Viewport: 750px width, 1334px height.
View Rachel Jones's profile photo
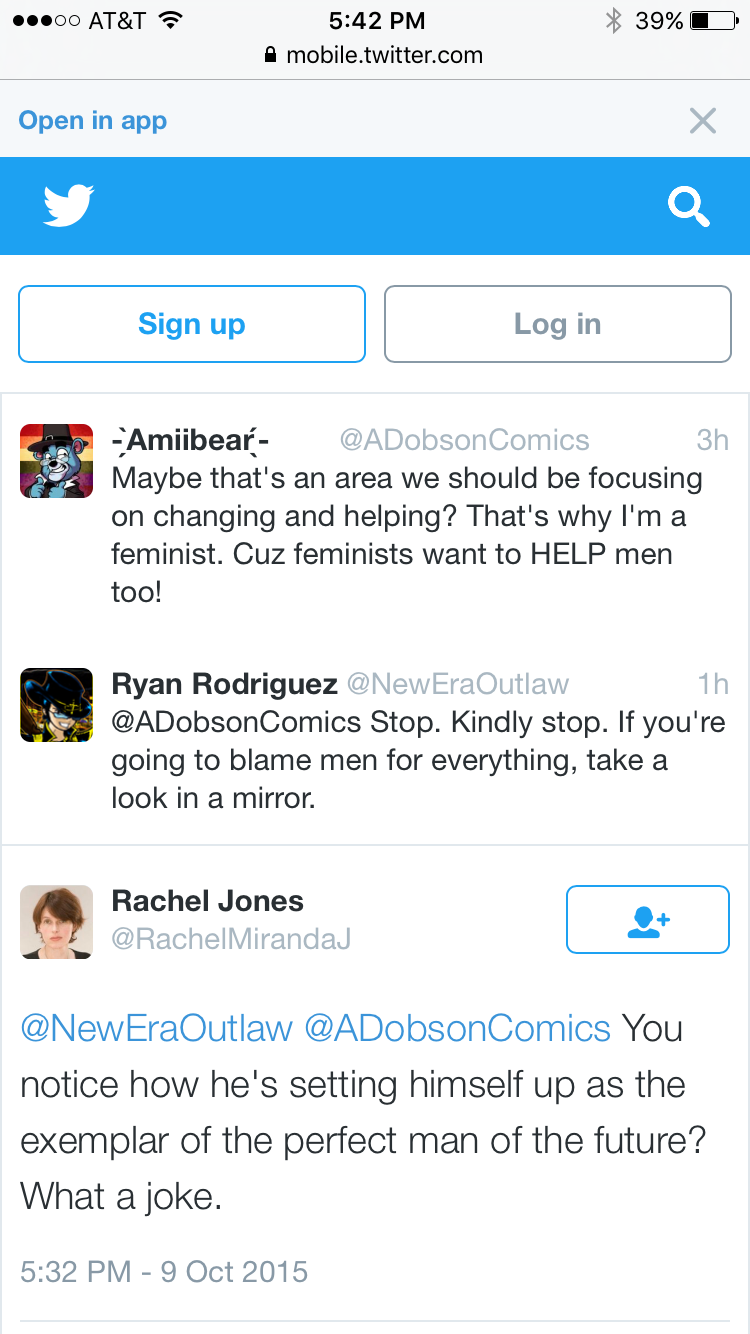pos(56,922)
